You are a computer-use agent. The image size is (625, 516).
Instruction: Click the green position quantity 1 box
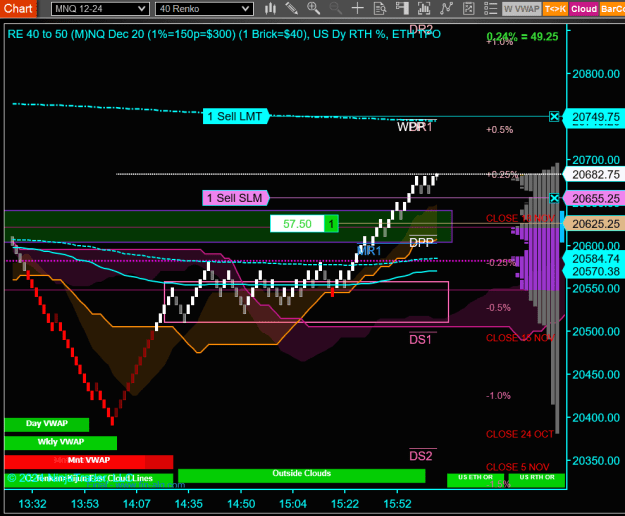coord(331,224)
